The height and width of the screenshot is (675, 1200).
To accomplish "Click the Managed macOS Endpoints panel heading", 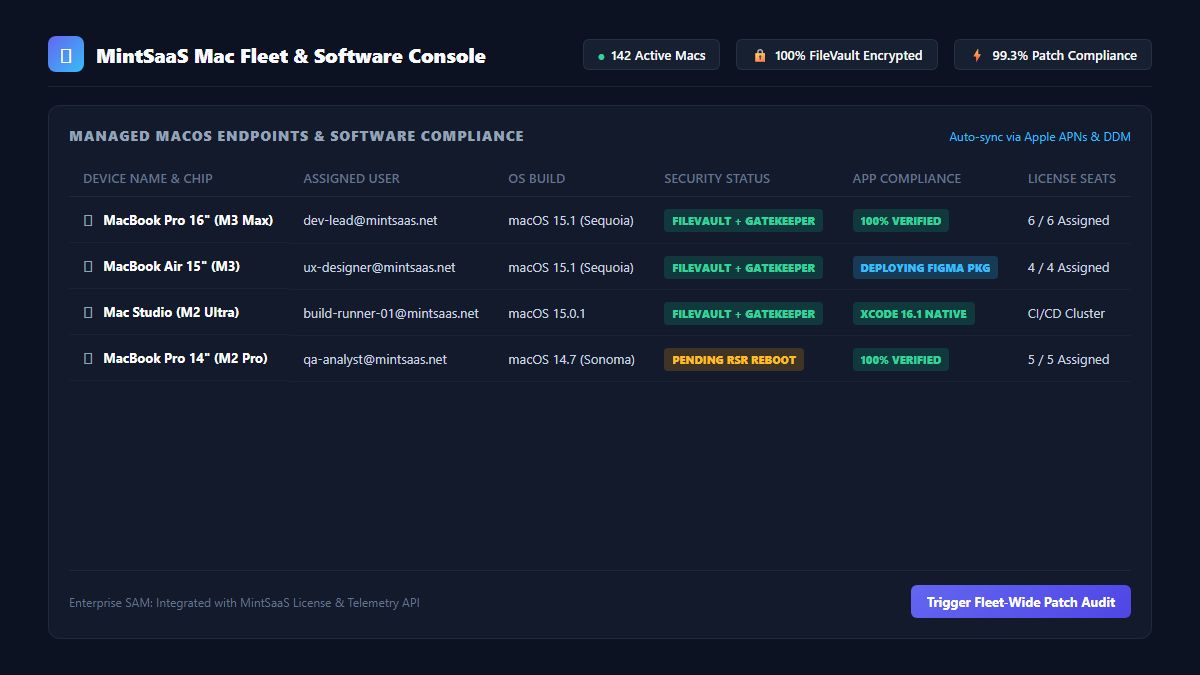I will [x=296, y=136].
